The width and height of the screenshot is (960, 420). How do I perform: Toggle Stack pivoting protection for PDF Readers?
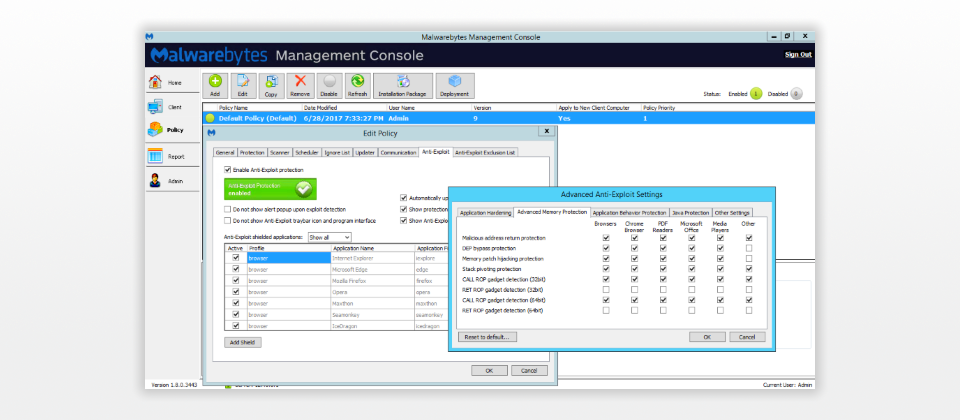click(x=663, y=269)
